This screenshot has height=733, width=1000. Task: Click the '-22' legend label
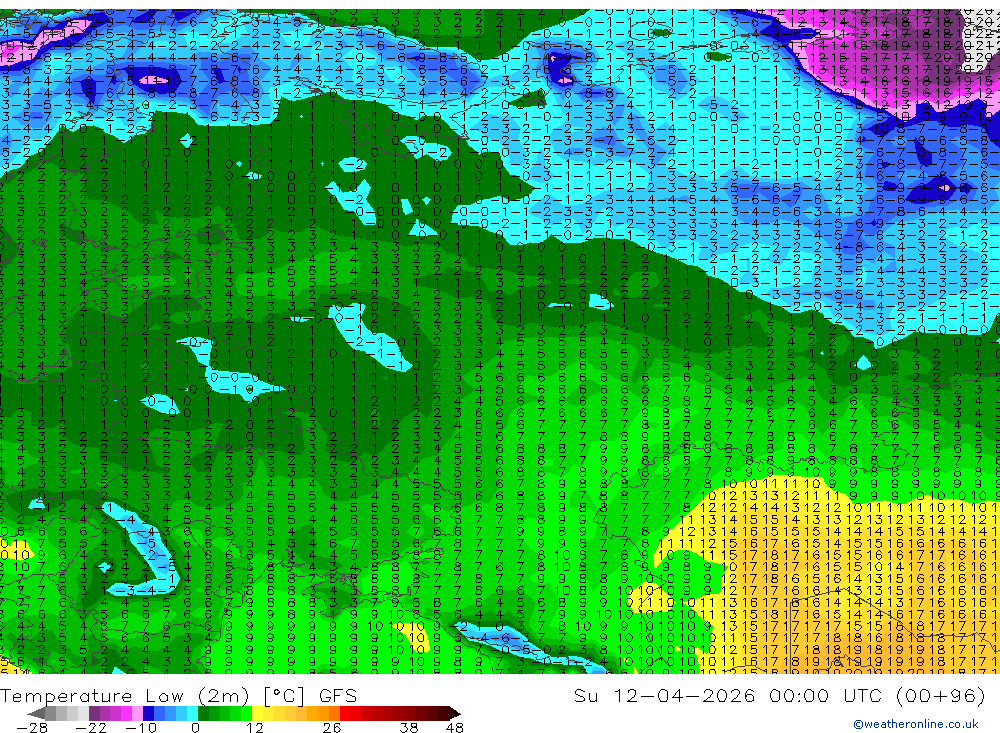[x=91, y=727]
